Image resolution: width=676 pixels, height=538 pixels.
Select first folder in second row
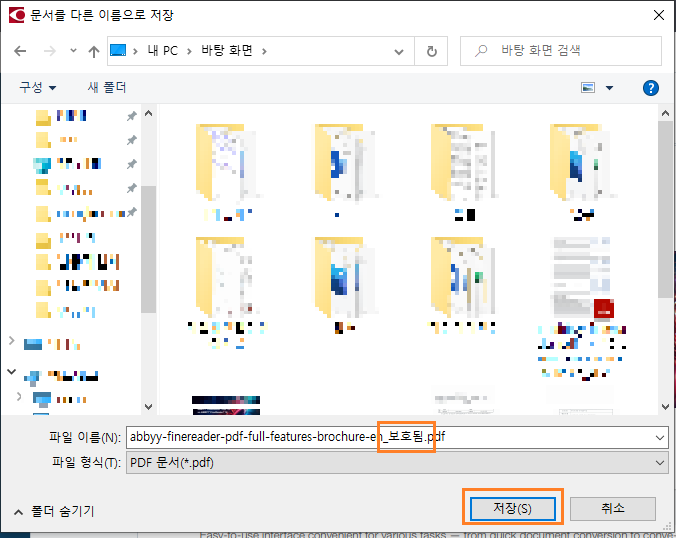(226, 292)
